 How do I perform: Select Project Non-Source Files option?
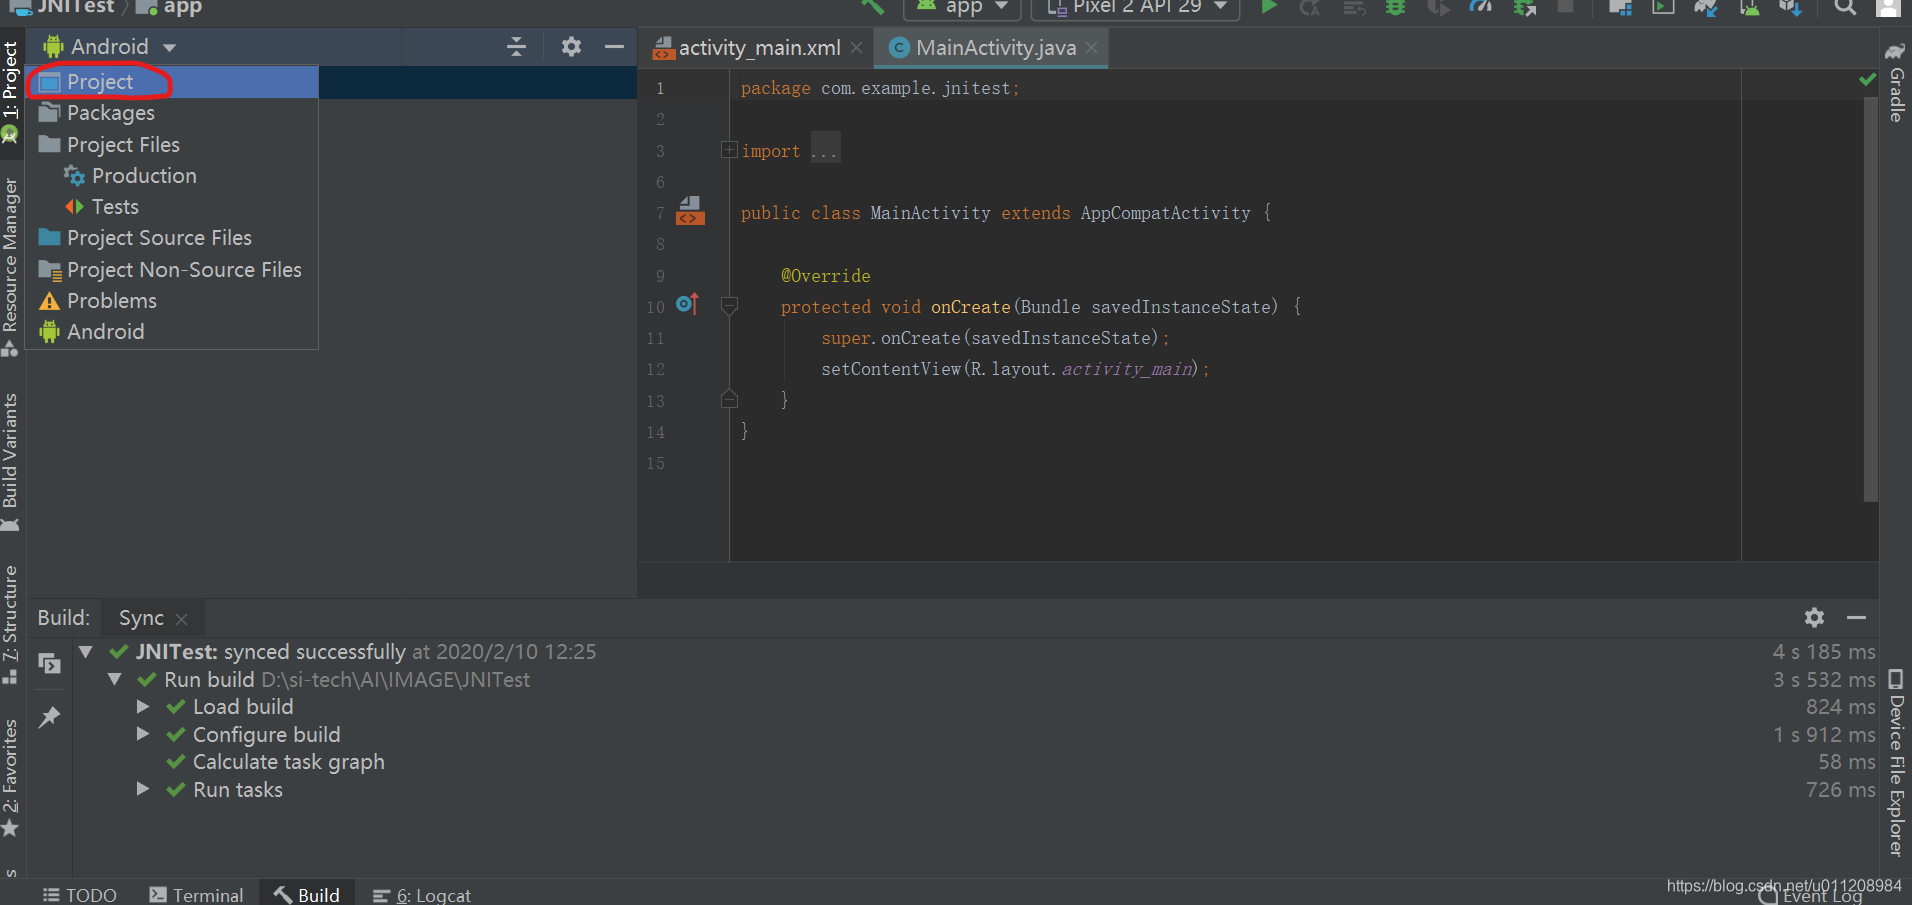pos(172,270)
